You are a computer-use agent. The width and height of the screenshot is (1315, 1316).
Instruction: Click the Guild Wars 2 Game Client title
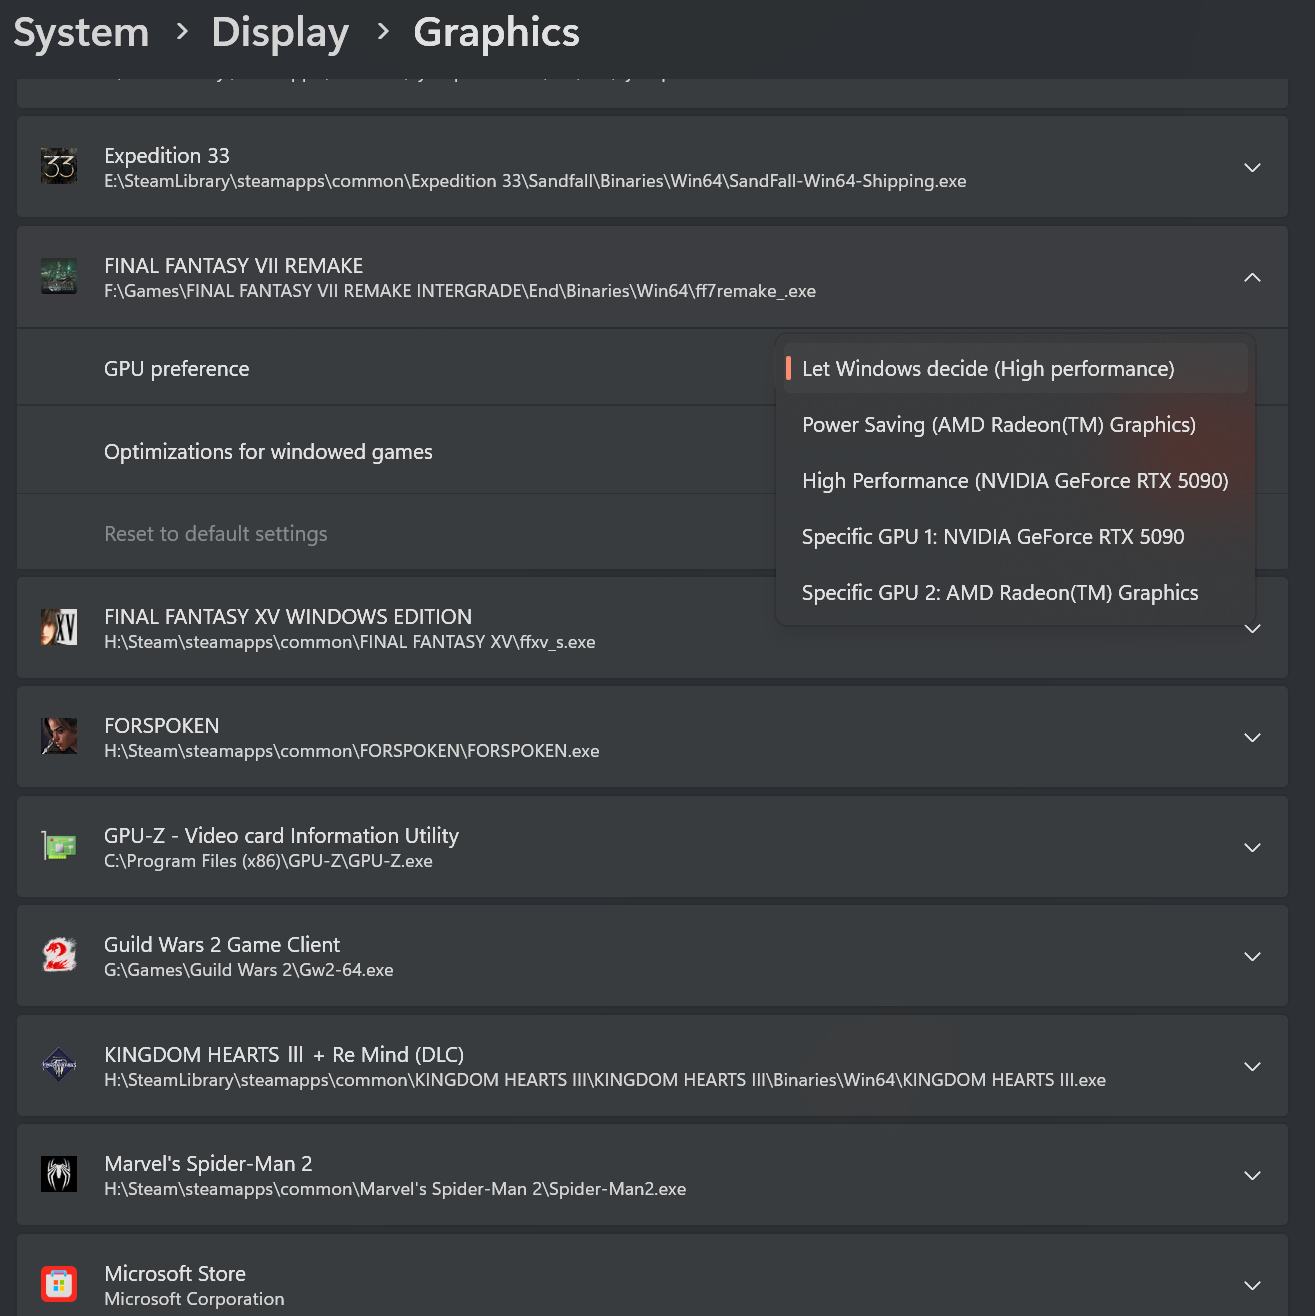pyautogui.click(x=222, y=945)
